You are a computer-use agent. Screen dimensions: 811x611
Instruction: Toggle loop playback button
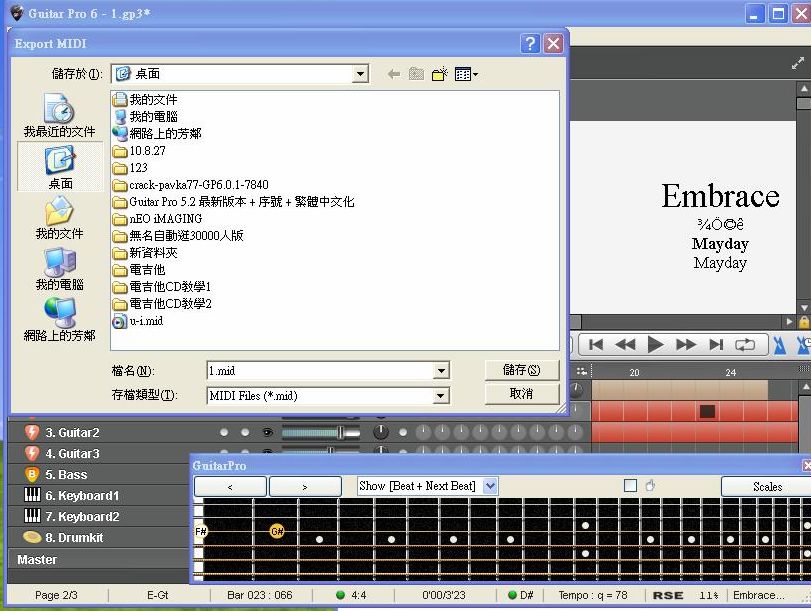click(745, 345)
